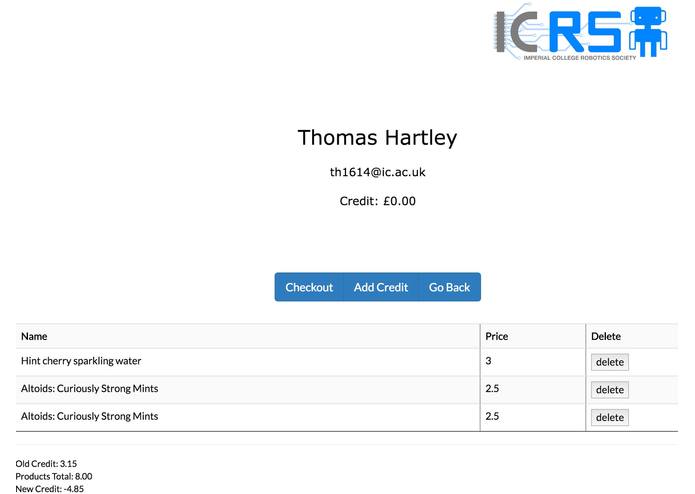Image resolution: width=695 pixels, height=494 pixels.
Task: Click the Price column header
Action: pyautogui.click(x=496, y=336)
